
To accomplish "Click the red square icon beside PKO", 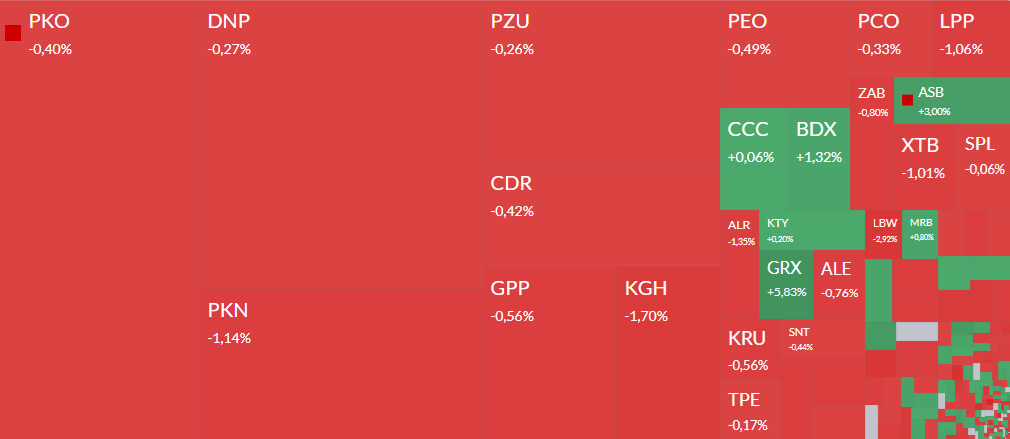I will point(13,33).
